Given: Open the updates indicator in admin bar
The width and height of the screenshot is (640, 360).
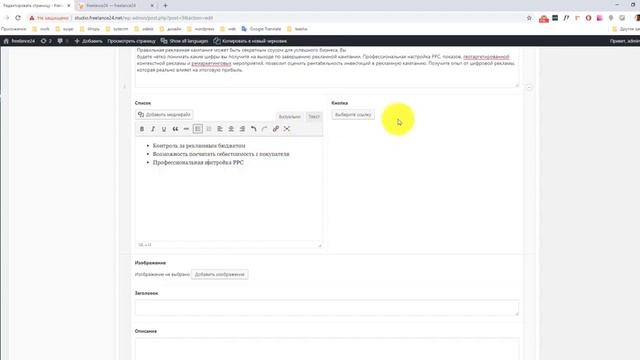Looking at the screenshot, I should 46,41.
